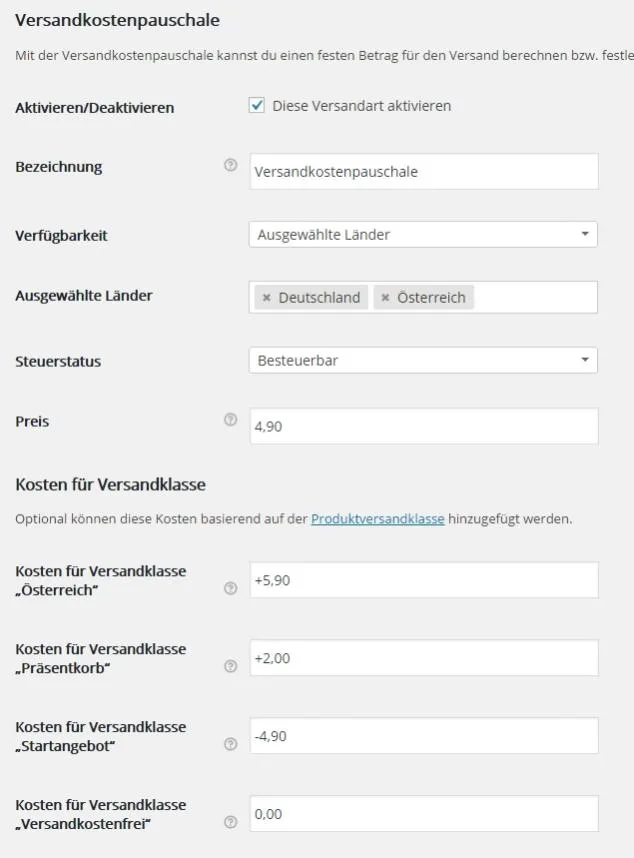This screenshot has height=858, width=634.
Task: Click help icon next to Preis
Action: (x=230, y=420)
